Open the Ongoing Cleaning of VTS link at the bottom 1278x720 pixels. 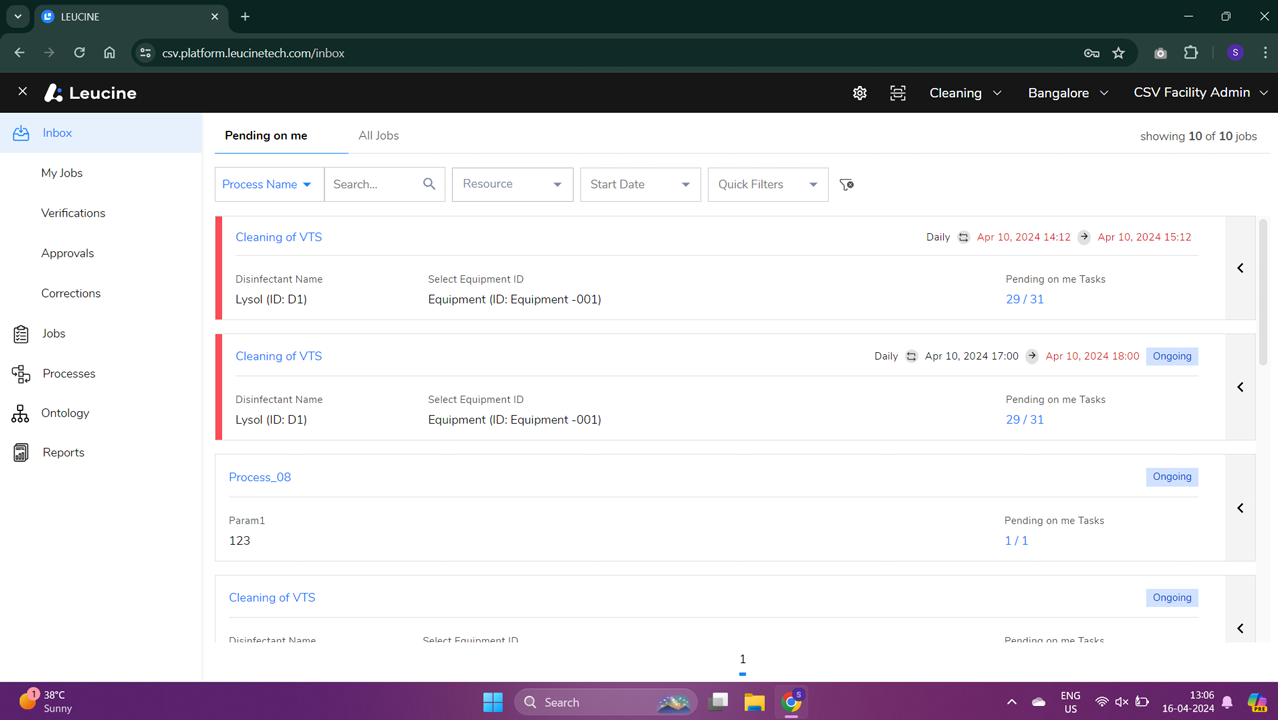[272, 598]
